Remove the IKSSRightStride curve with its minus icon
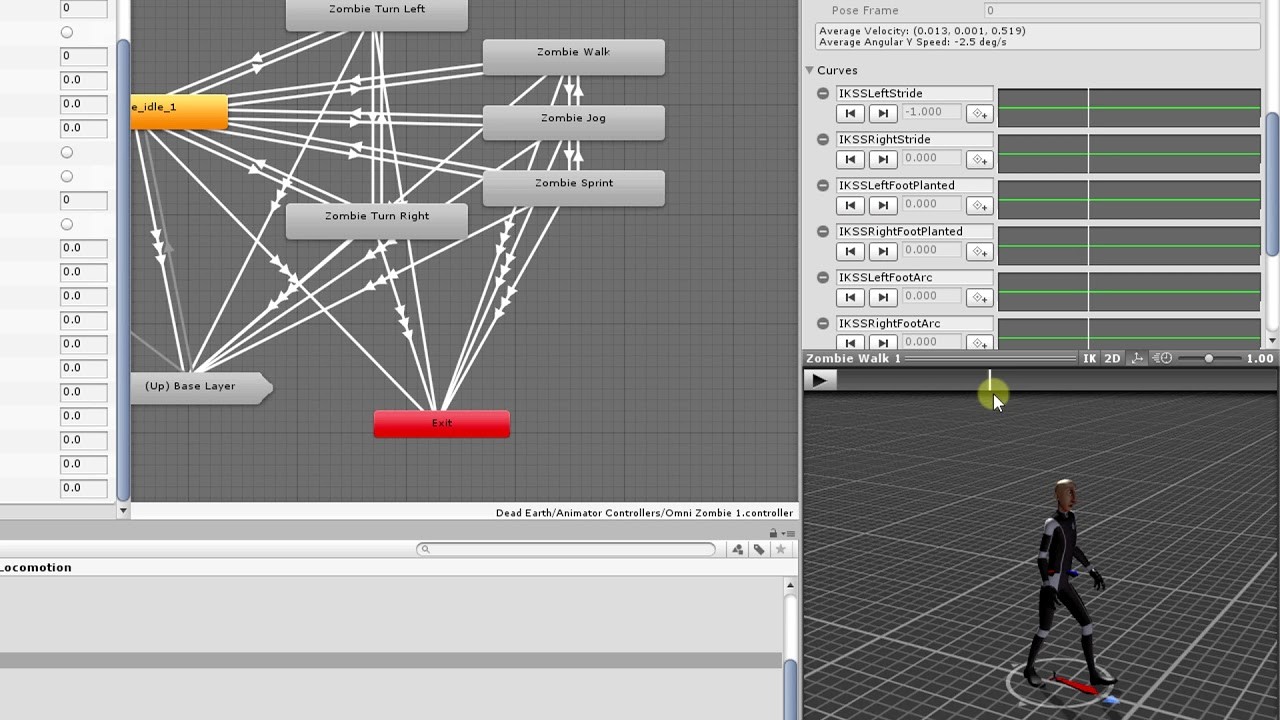The image size is (1280, 720). coord(823,139)
